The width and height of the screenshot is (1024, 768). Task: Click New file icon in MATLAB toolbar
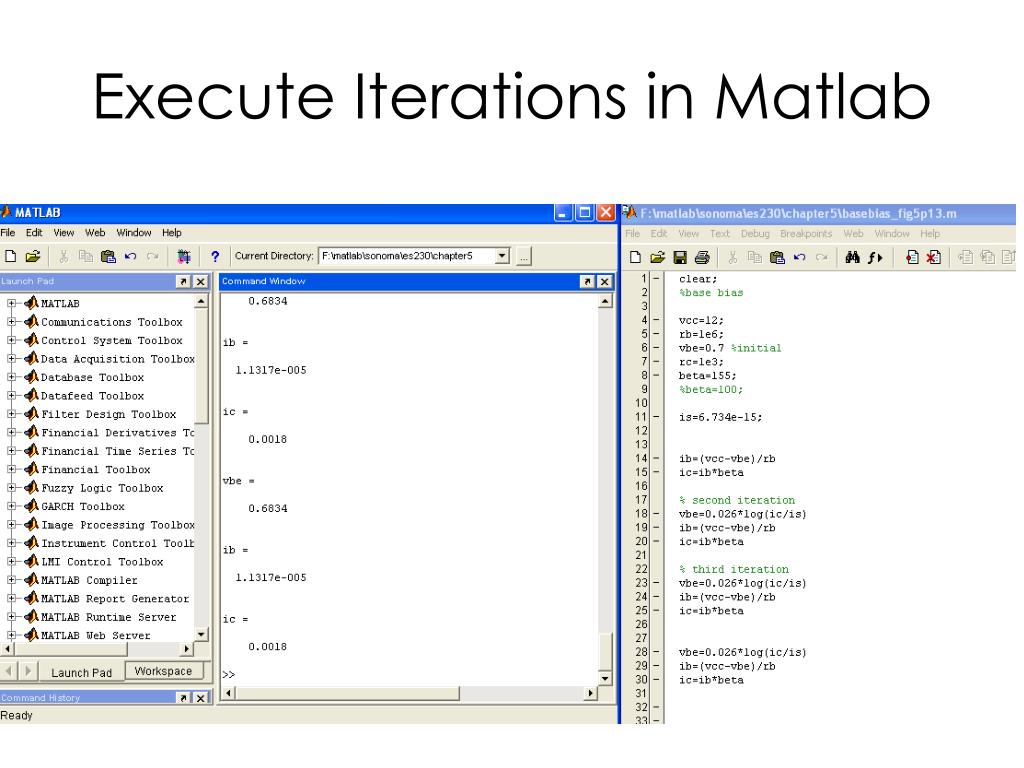tap(10, 256)
